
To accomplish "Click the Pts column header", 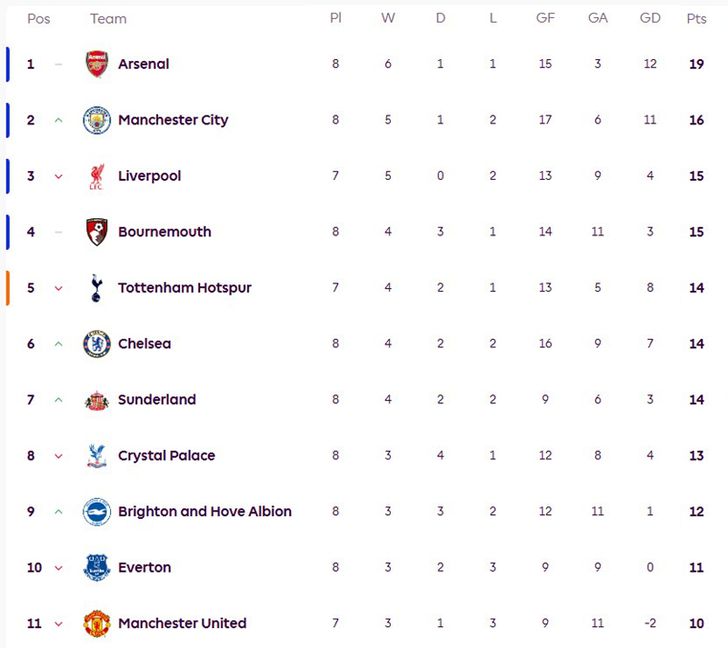I will (x=696, y=19).
